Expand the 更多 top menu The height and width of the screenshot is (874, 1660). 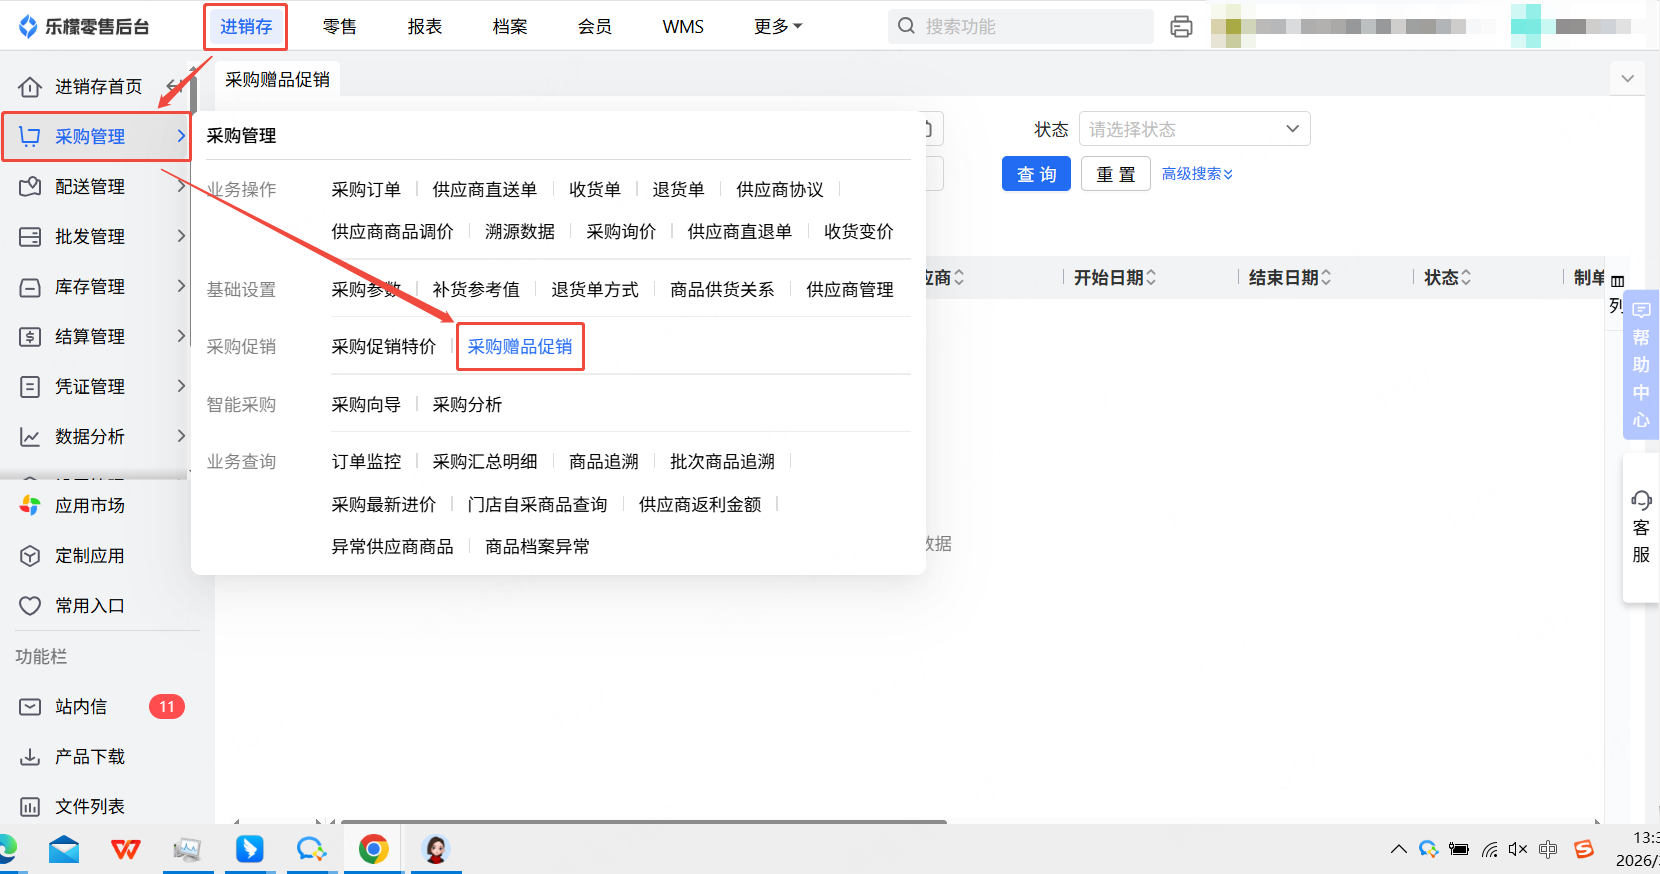tap(778, 26)
